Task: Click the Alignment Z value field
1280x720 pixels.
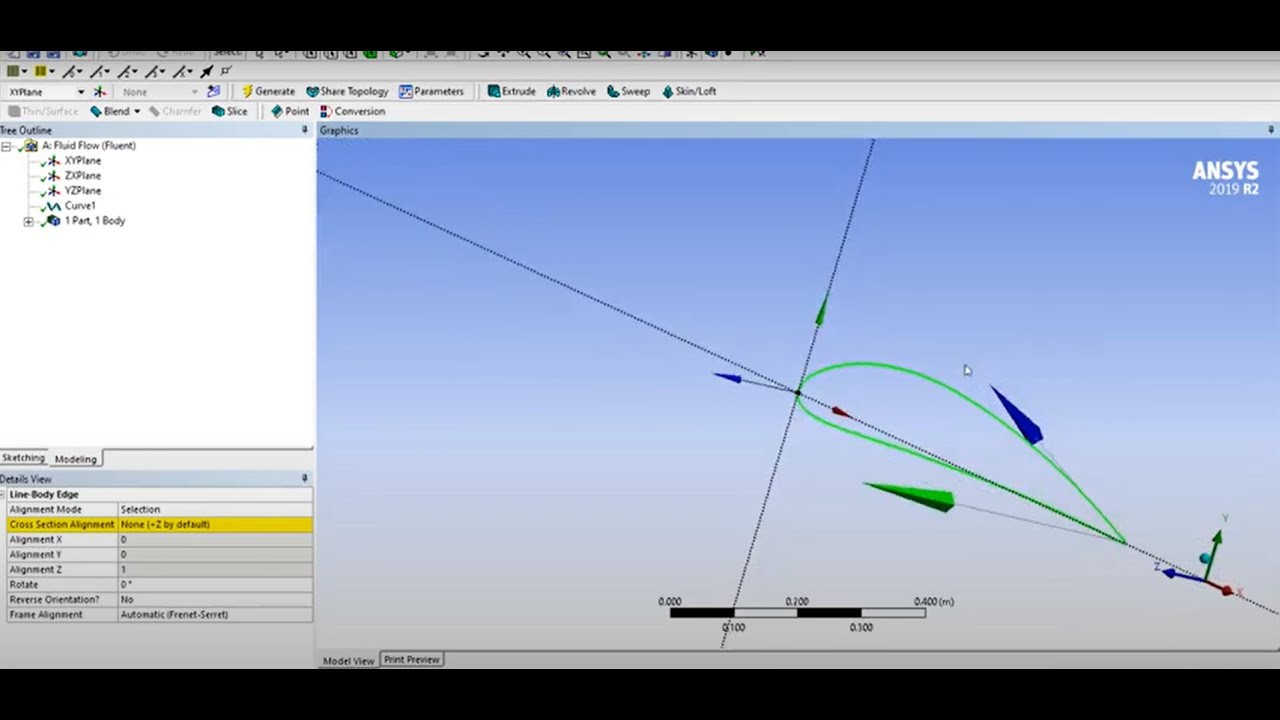Action: pos(215,570)
